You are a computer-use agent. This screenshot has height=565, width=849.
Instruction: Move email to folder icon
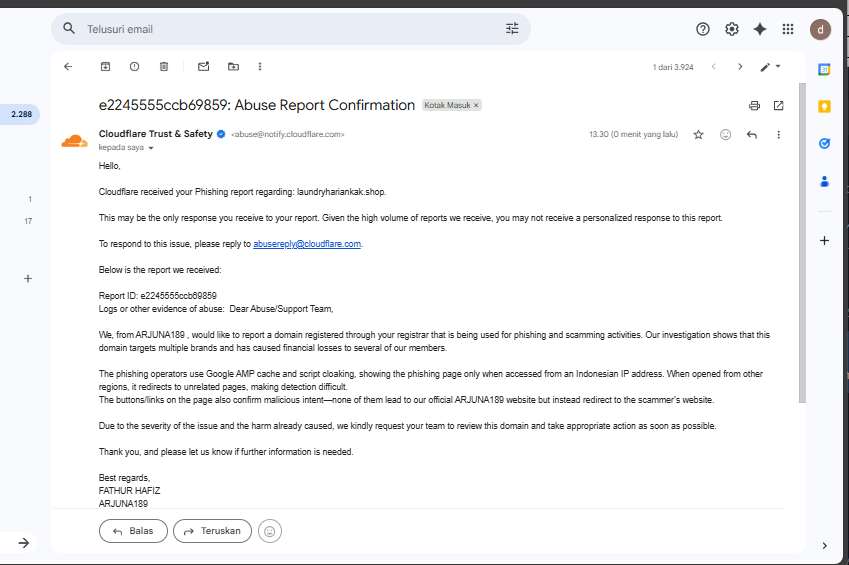pos(233,67)
